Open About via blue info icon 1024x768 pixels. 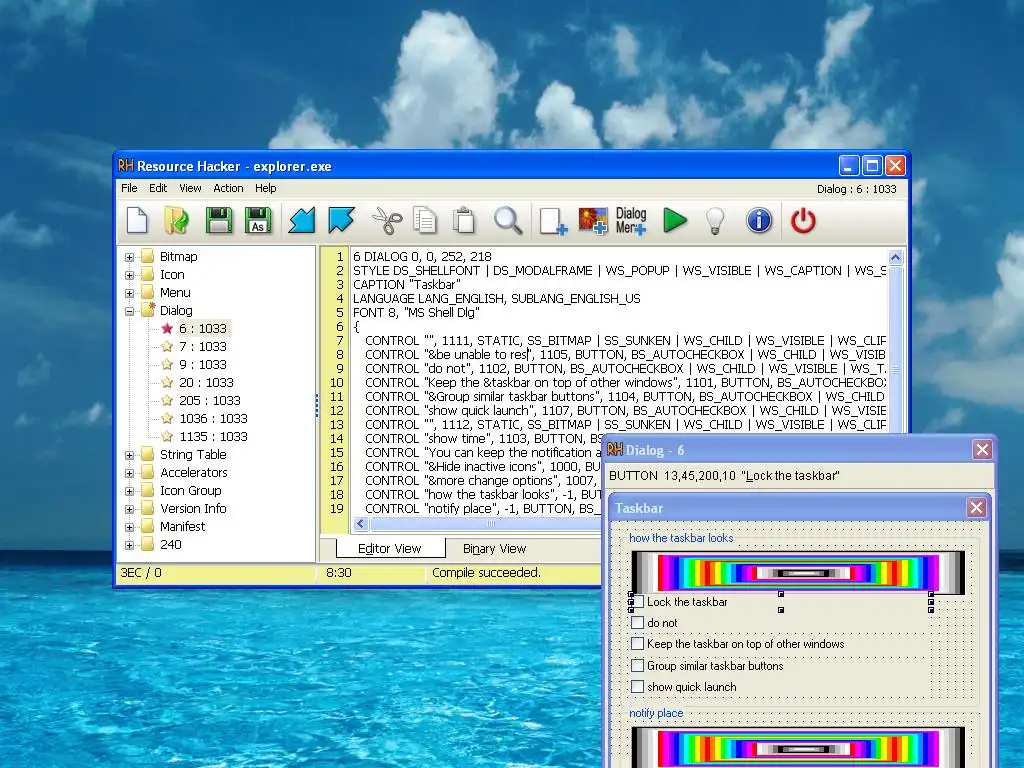(759, 220)
